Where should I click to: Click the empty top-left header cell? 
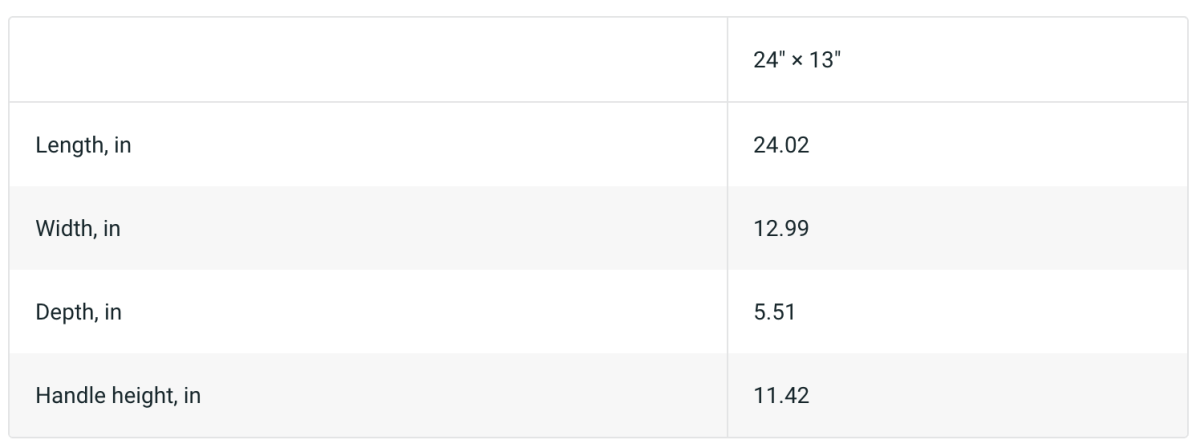tap(369, 60)
